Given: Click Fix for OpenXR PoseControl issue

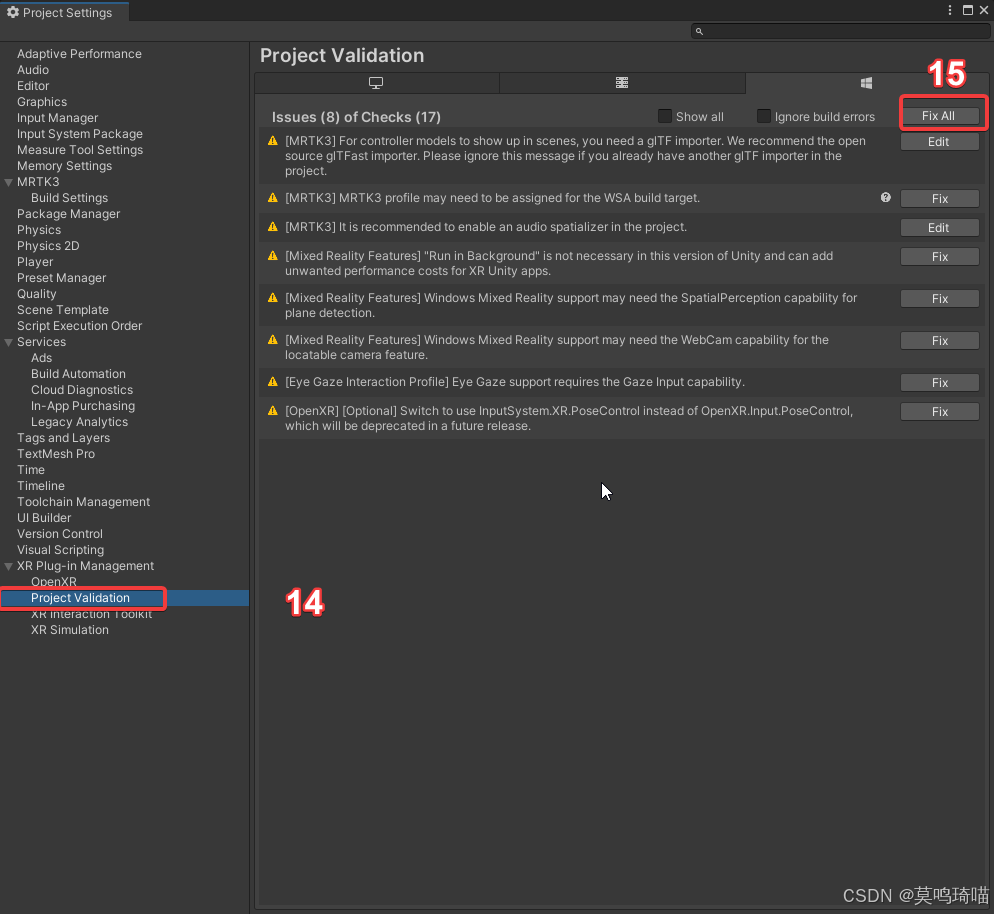Looking at the screenshot, I should tap(939, 412).
